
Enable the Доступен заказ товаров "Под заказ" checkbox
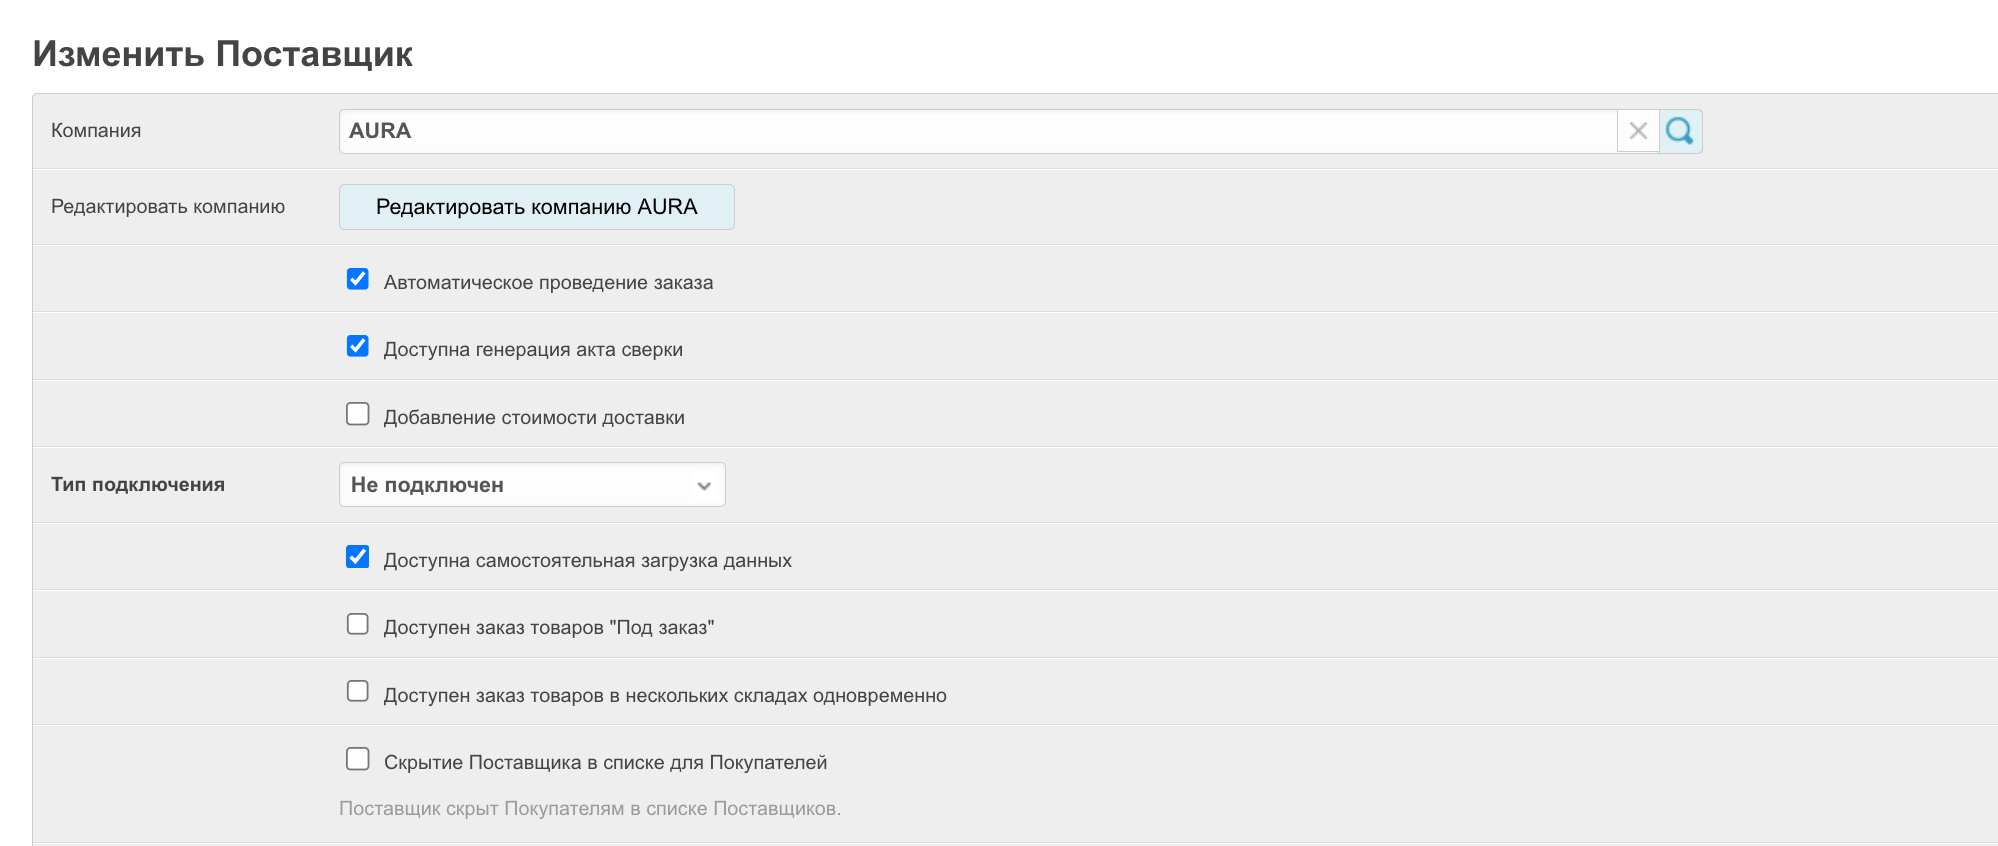(357, 624)
